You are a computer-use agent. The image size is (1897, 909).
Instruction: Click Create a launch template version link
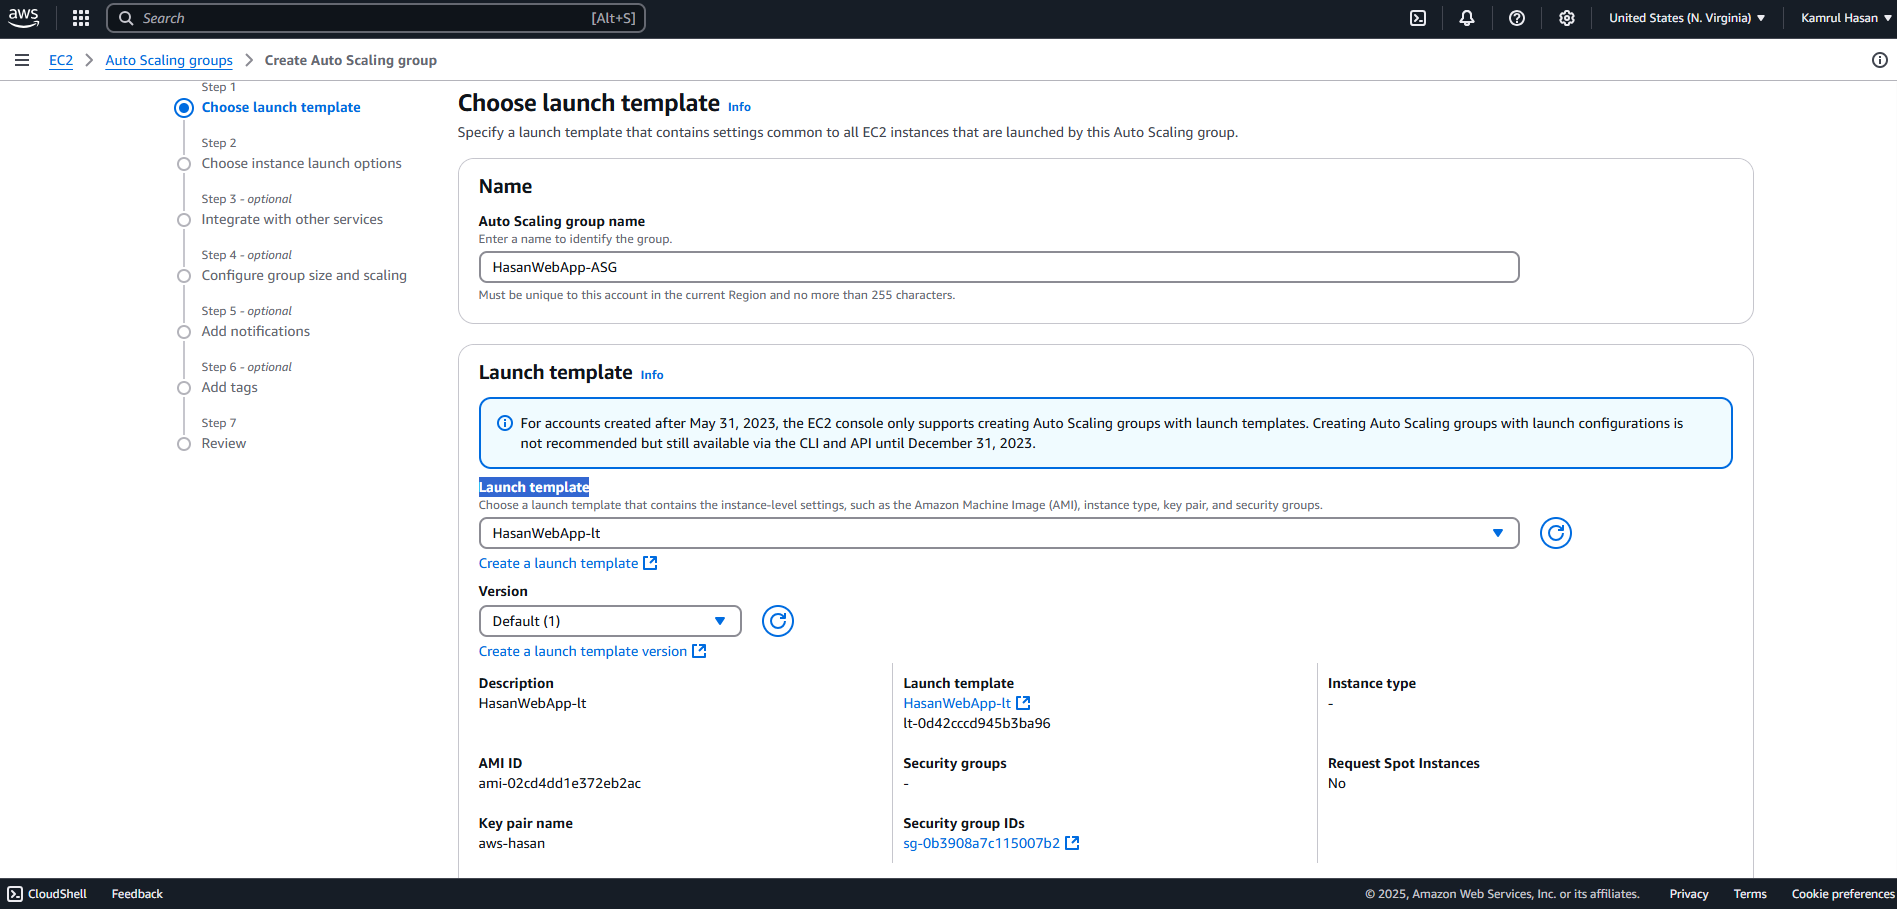coord(583,651)
